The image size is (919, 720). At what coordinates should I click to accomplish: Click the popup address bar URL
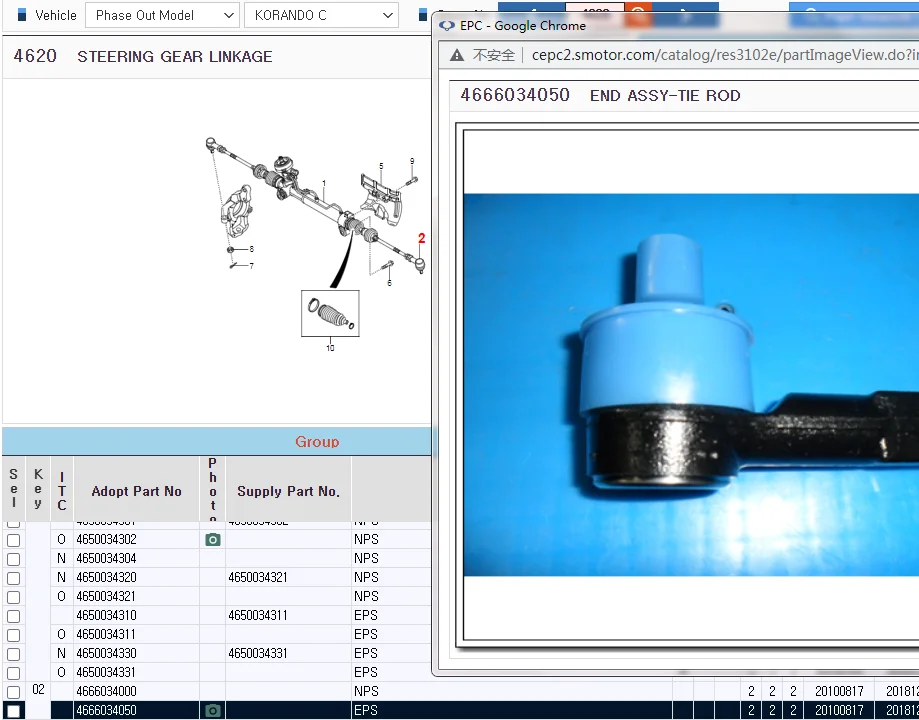(x=724, y=55)
